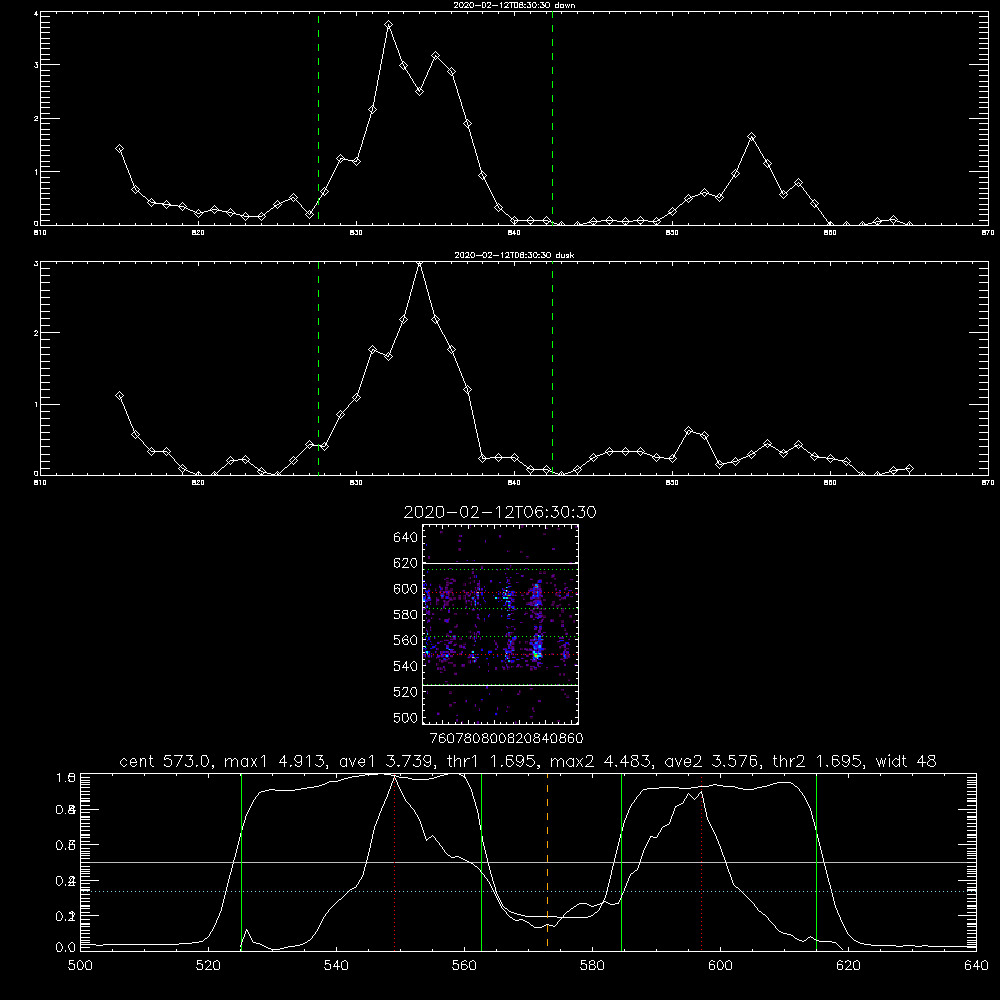Click bottom plot x-axis label 520
1000x1000 pixels.
click(x=208, y=966)
